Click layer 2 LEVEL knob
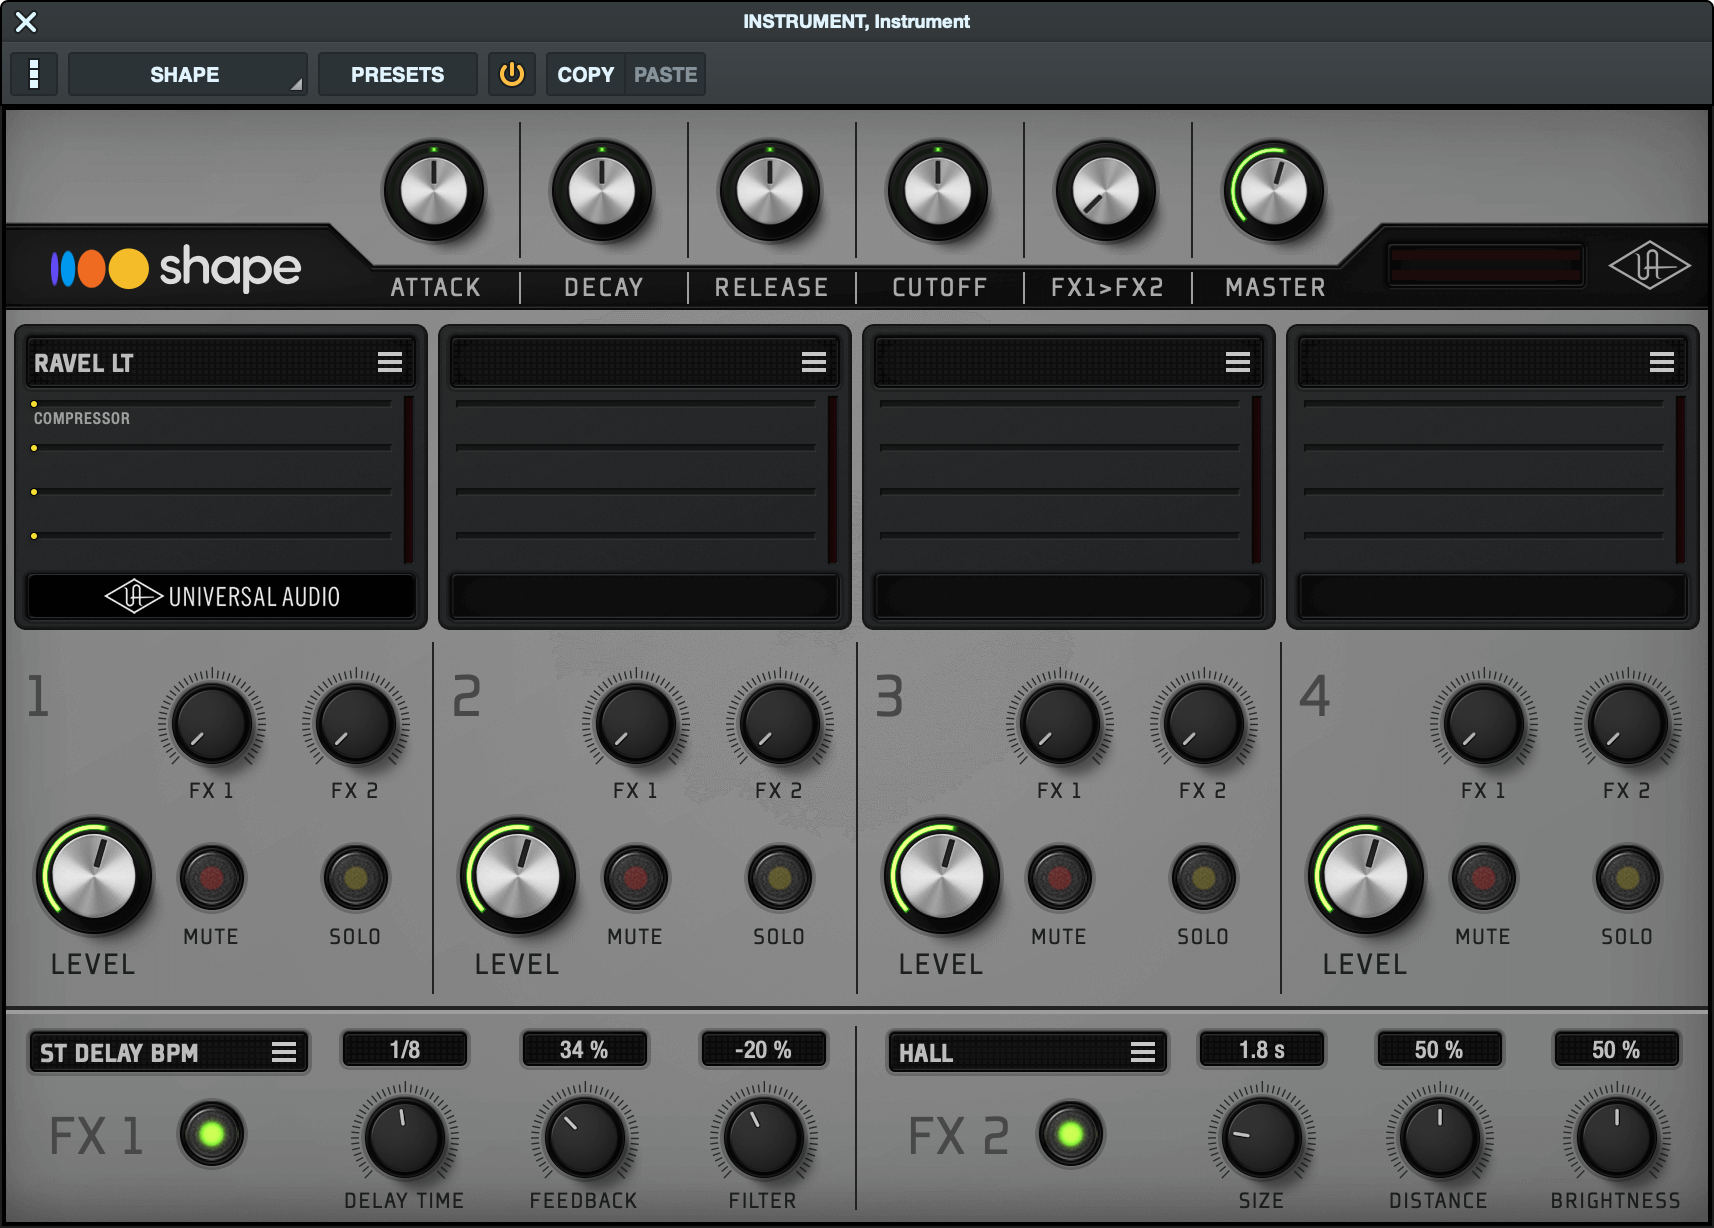This screenshot has height=1228, width=1714. click(x=518, y=877)
